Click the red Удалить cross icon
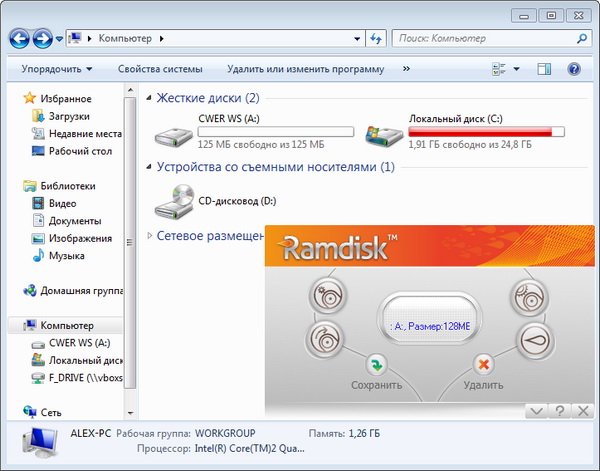 pos(484,365)
